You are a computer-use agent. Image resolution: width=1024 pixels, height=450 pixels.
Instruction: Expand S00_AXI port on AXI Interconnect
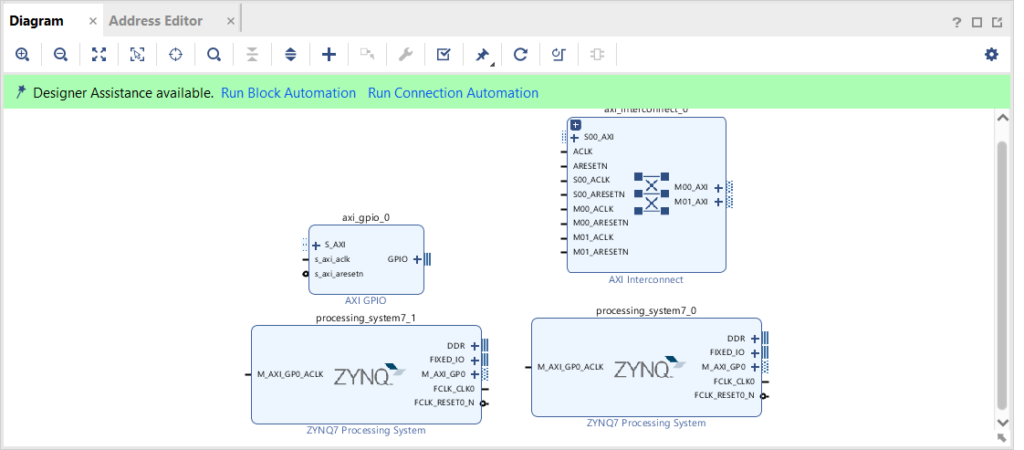pyautogui.click(x=574, y=137)
